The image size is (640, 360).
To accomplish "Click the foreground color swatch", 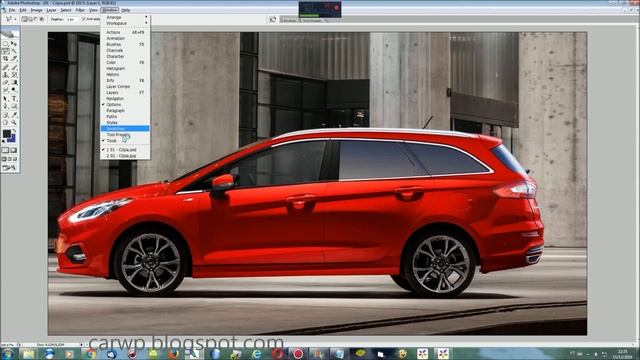I will [x=7, y=133].
